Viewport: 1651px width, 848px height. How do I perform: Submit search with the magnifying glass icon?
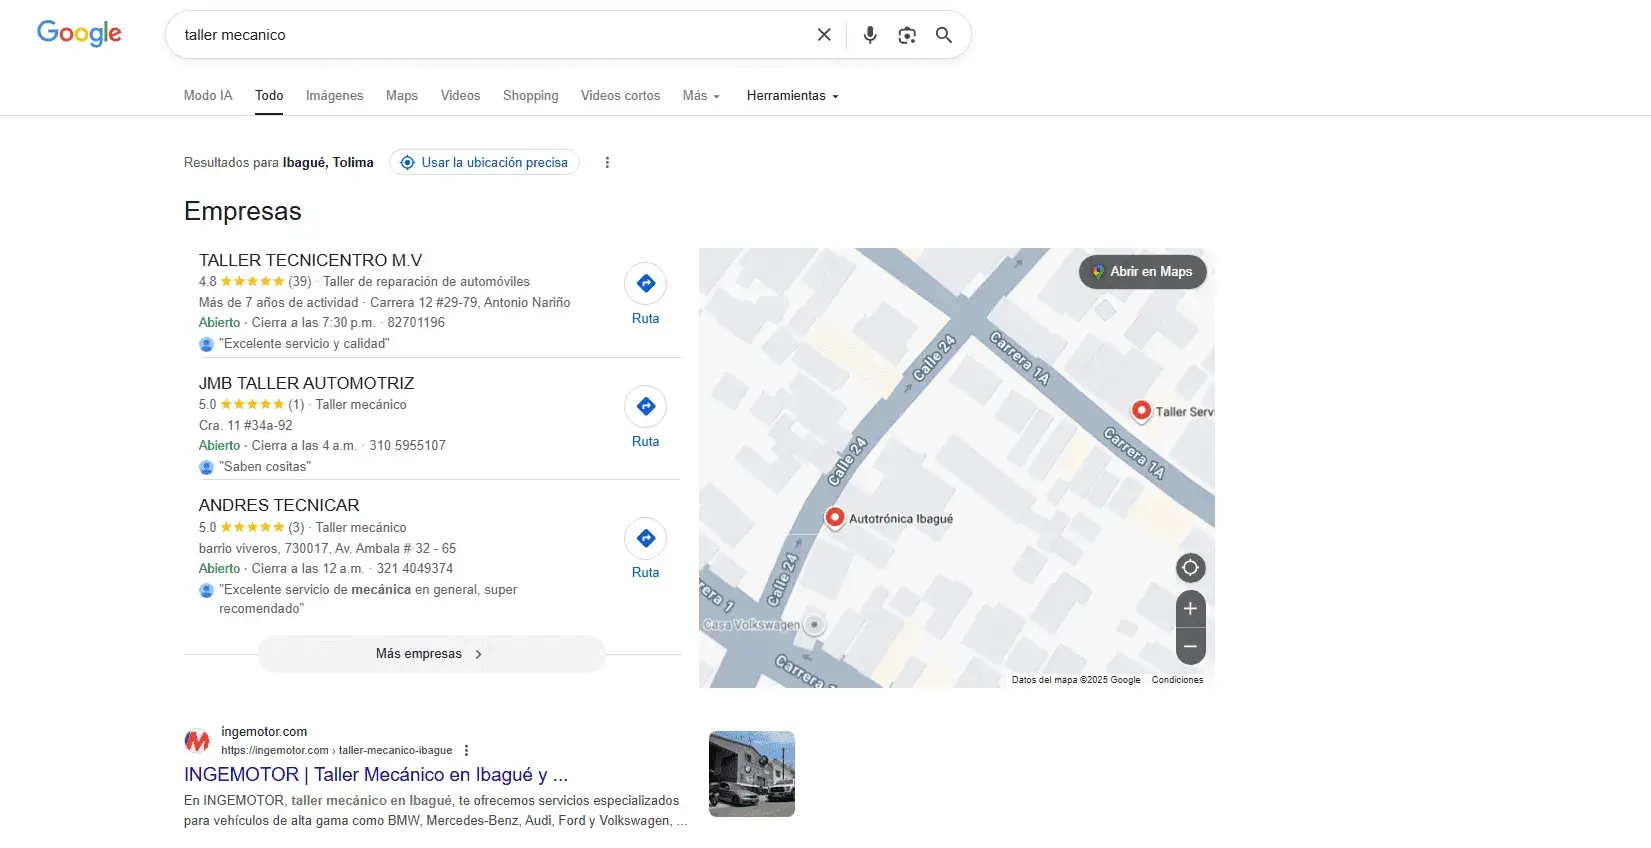(x=943, y=35)
